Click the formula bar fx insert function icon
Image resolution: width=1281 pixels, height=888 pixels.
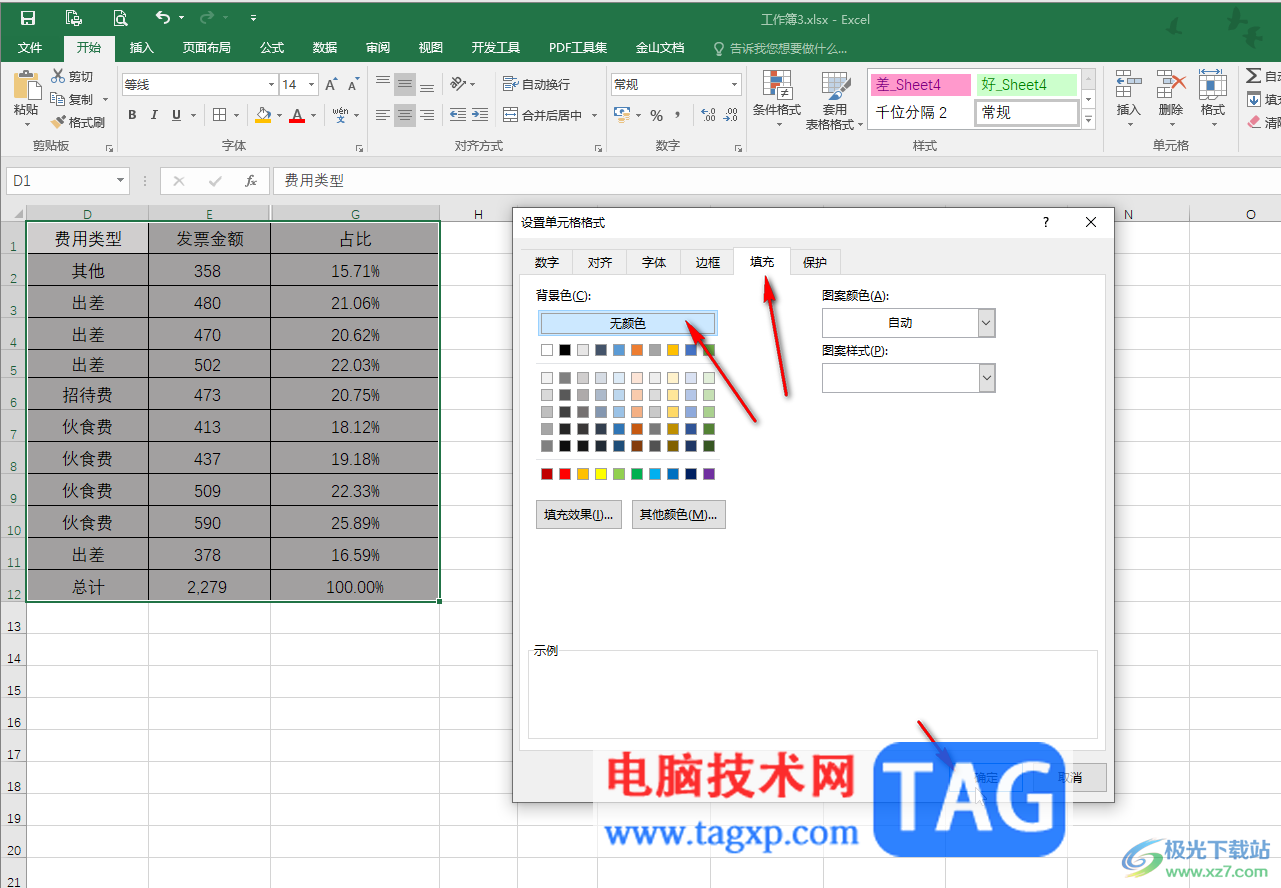point(251,181)
